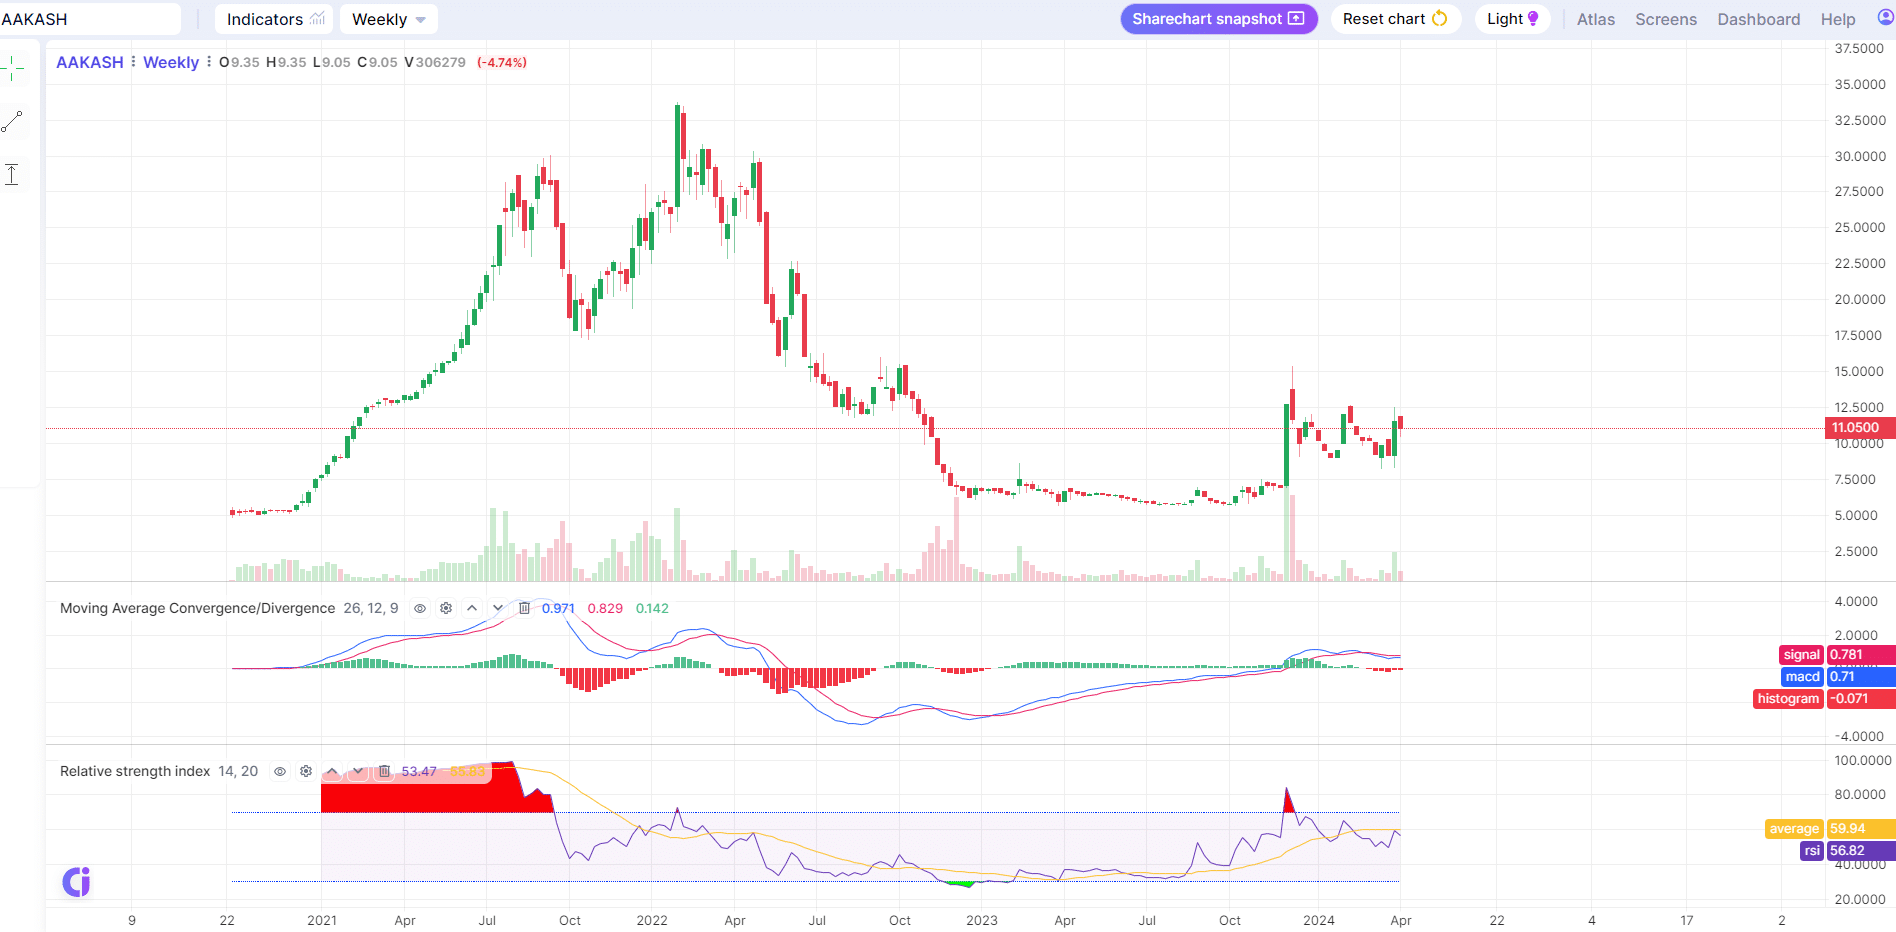Open the Indicators panel
The height and width of the screenshot is (932, 1896).
pyautogui.click(x=275, y=19)
